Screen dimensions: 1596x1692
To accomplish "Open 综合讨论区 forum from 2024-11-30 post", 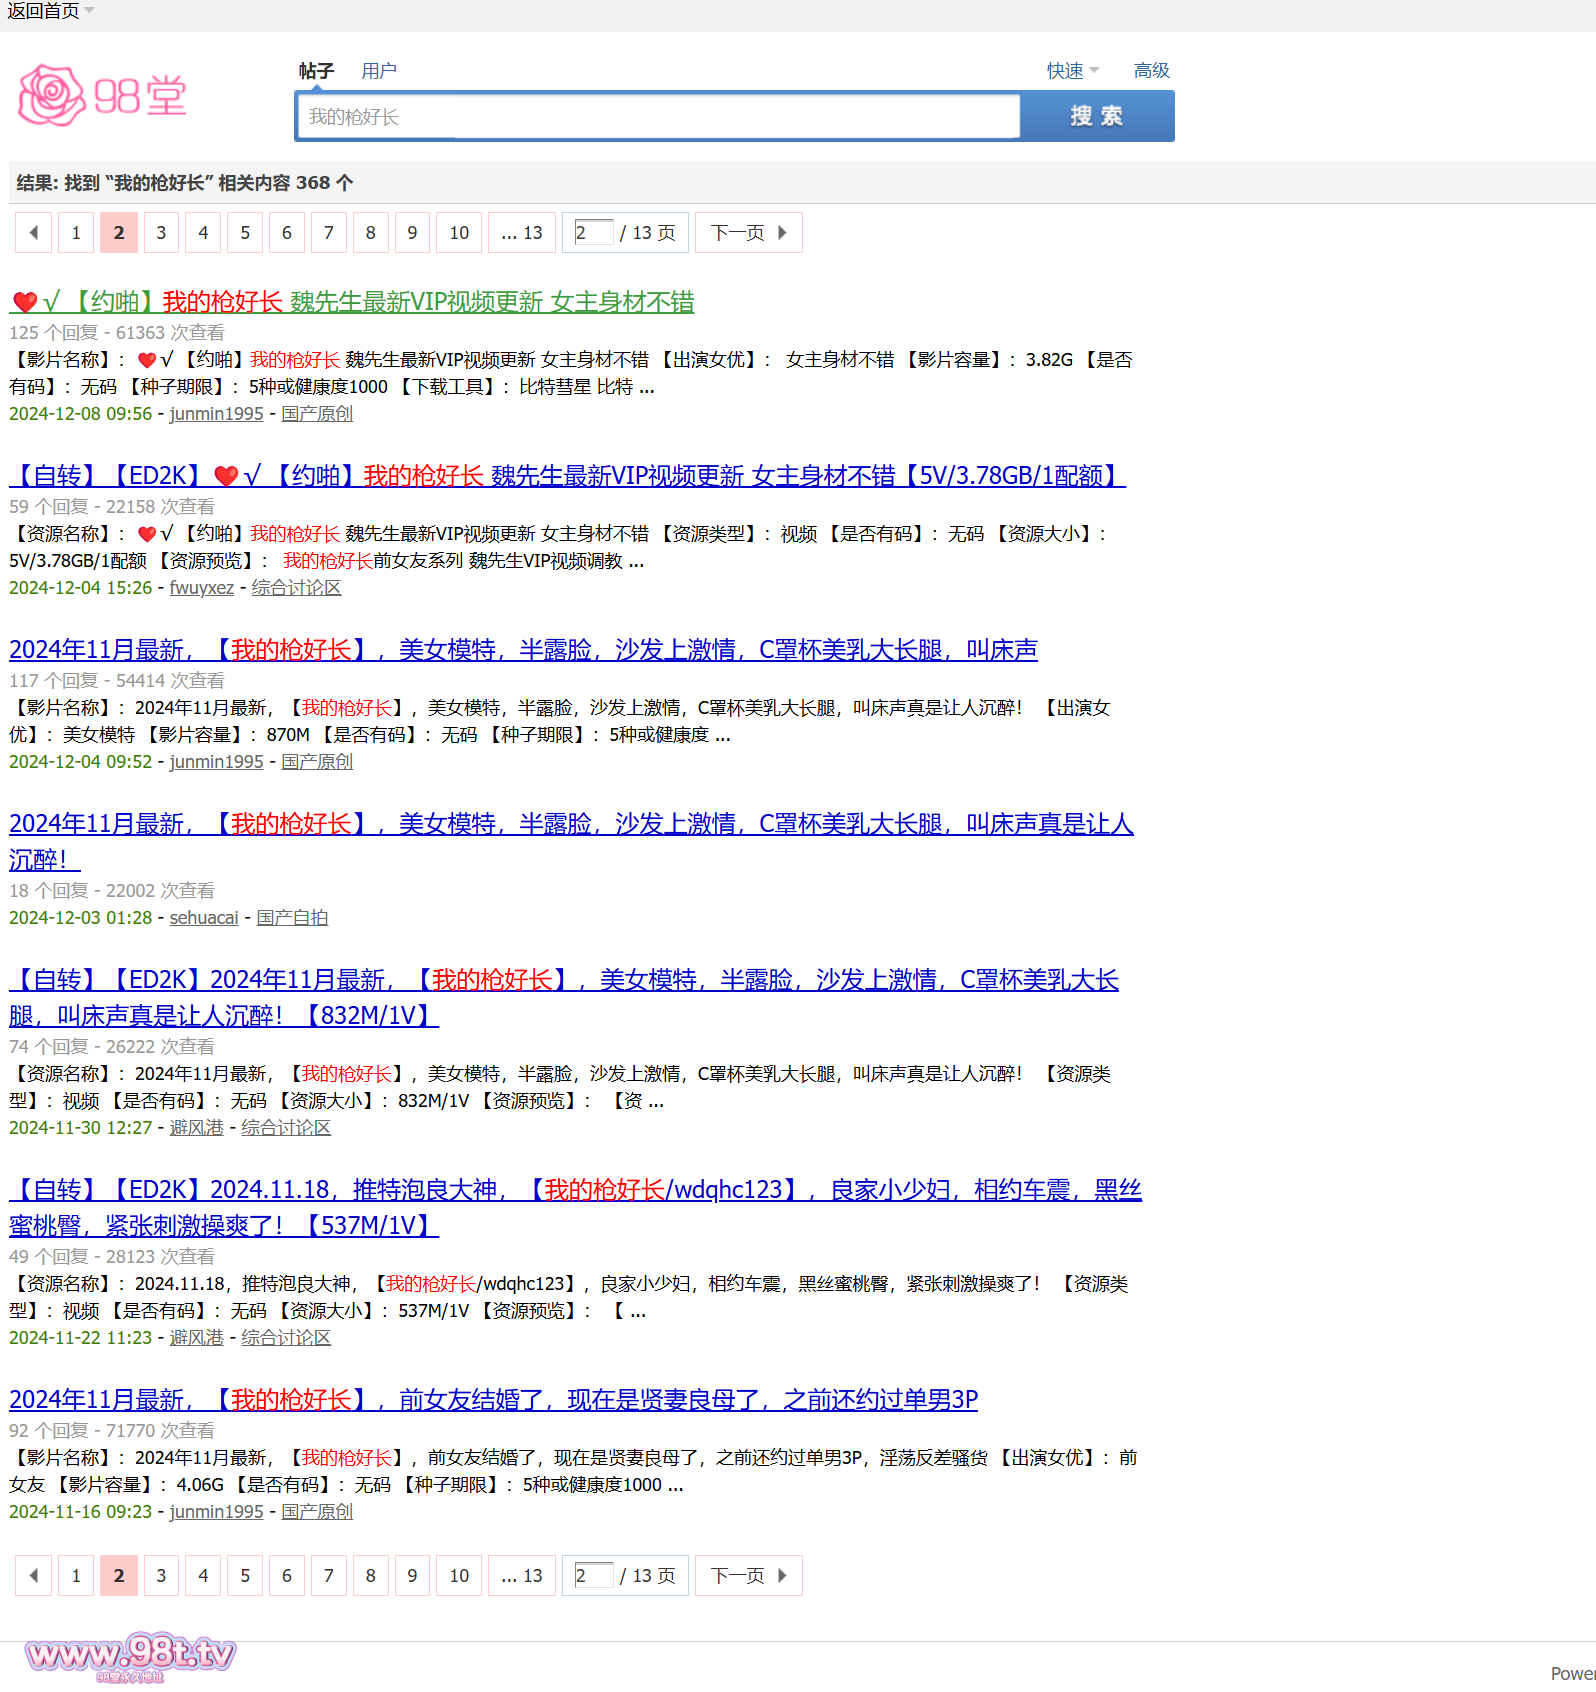I will pos(286,1128).
